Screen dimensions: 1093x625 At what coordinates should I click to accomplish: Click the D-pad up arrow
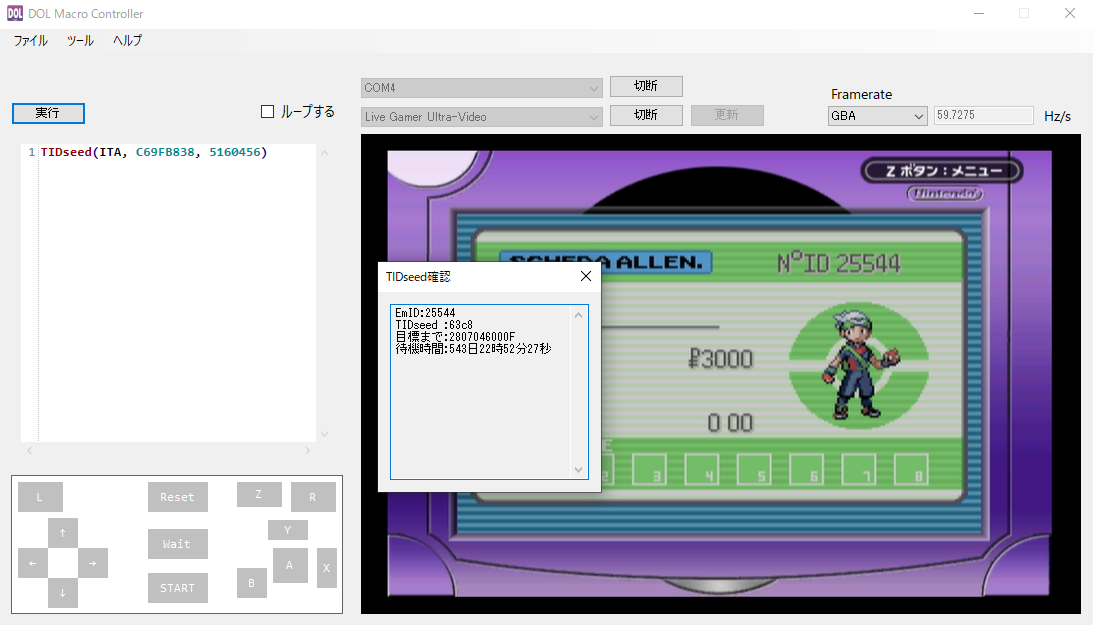(x=63, y=533)
